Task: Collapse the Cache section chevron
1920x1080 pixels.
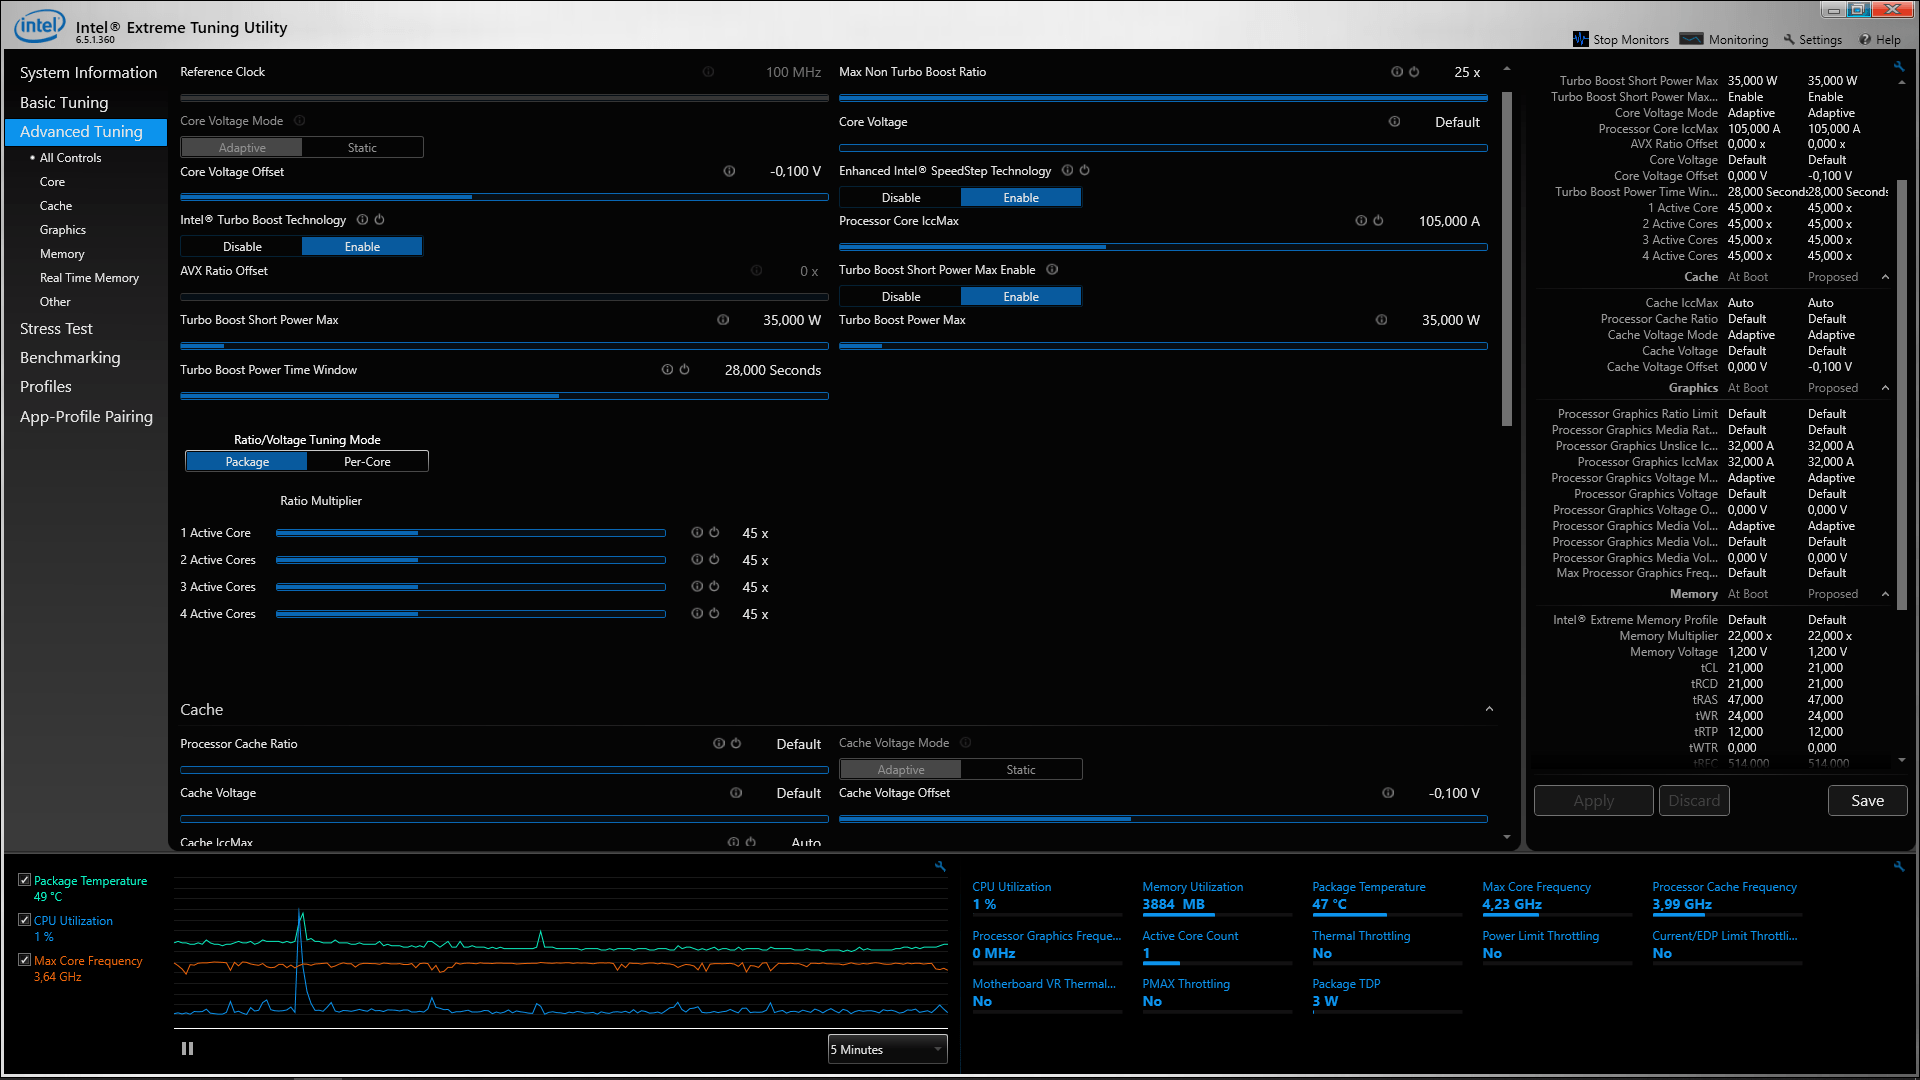Action: coord(1489,710)
